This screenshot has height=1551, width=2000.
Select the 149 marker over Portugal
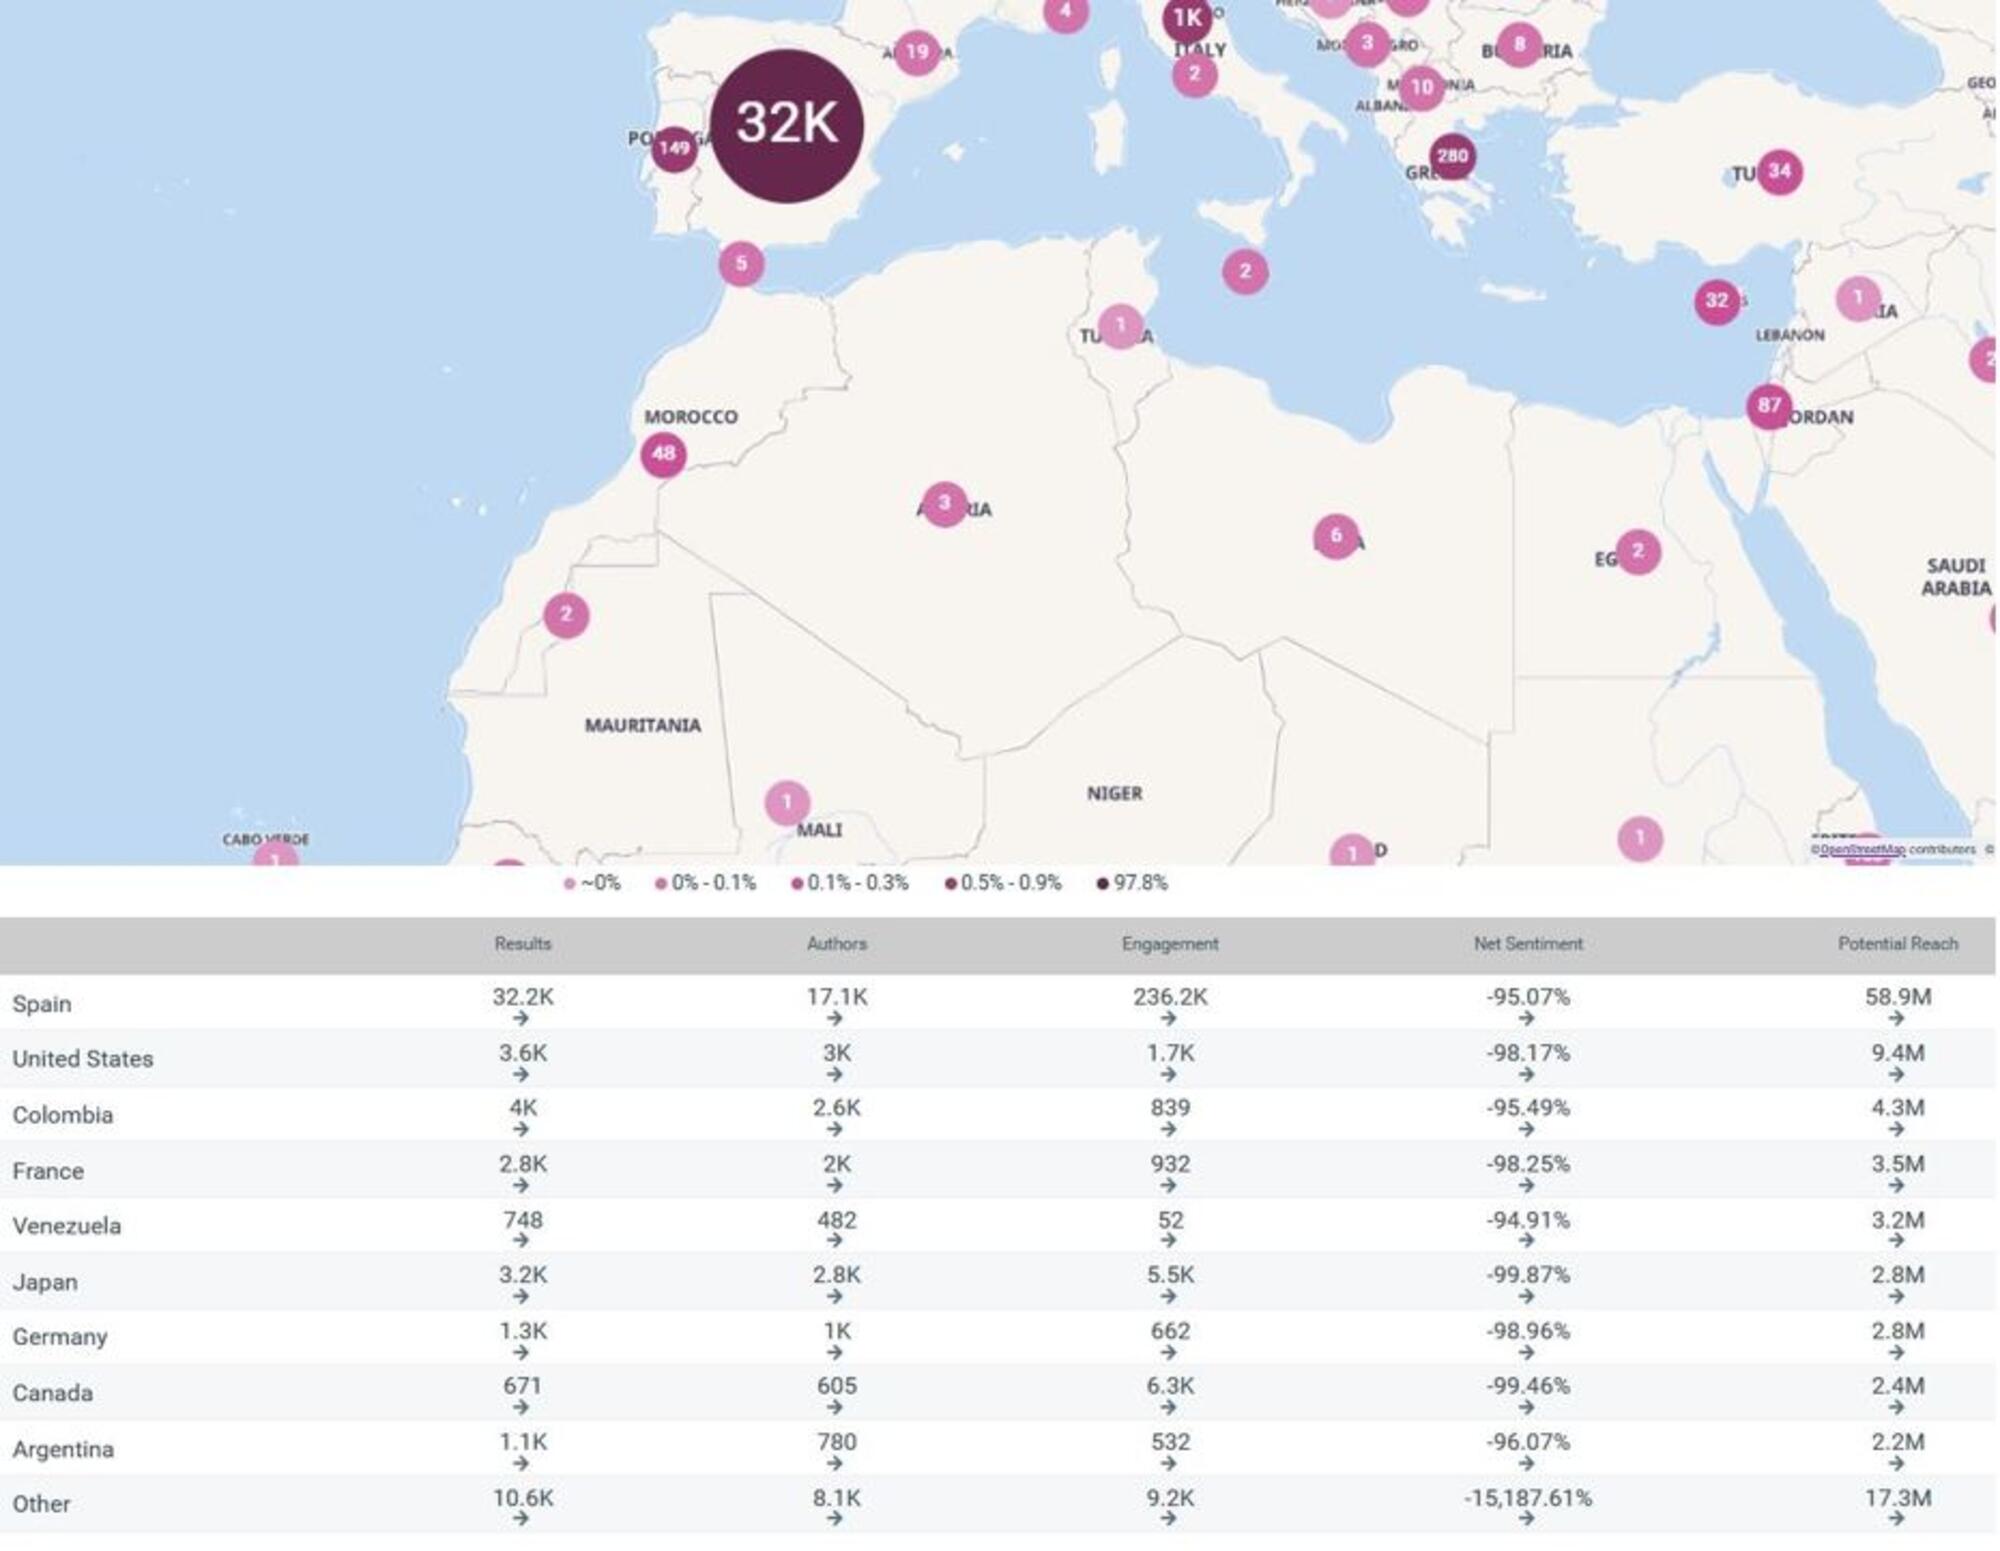point(674,149)
